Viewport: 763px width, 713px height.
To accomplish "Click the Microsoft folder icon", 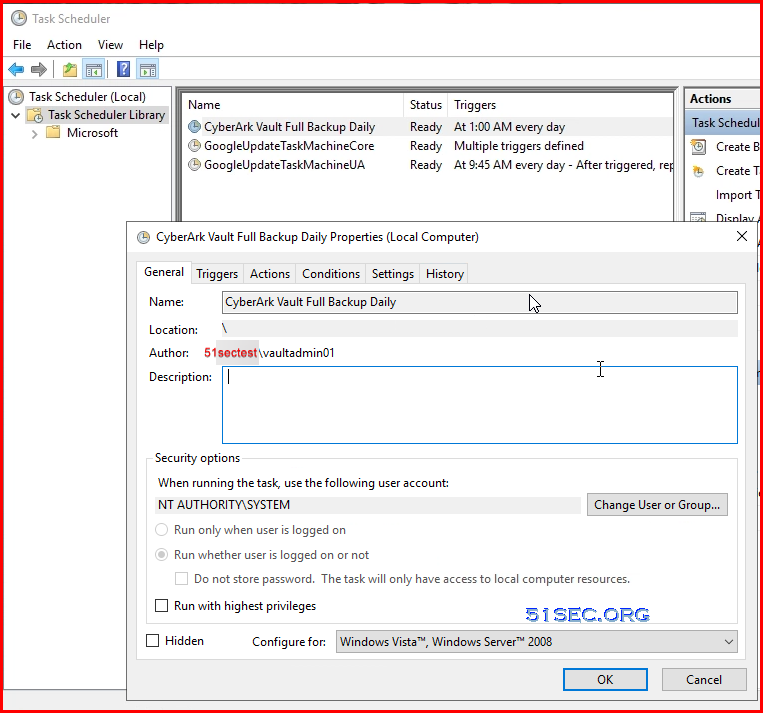I will pyautogui.click(x=53, y=132).
